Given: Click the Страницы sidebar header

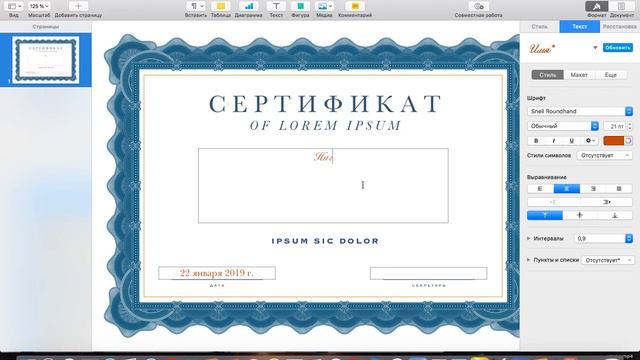Looking at the screenshot, I should click(x=46, y=27).
